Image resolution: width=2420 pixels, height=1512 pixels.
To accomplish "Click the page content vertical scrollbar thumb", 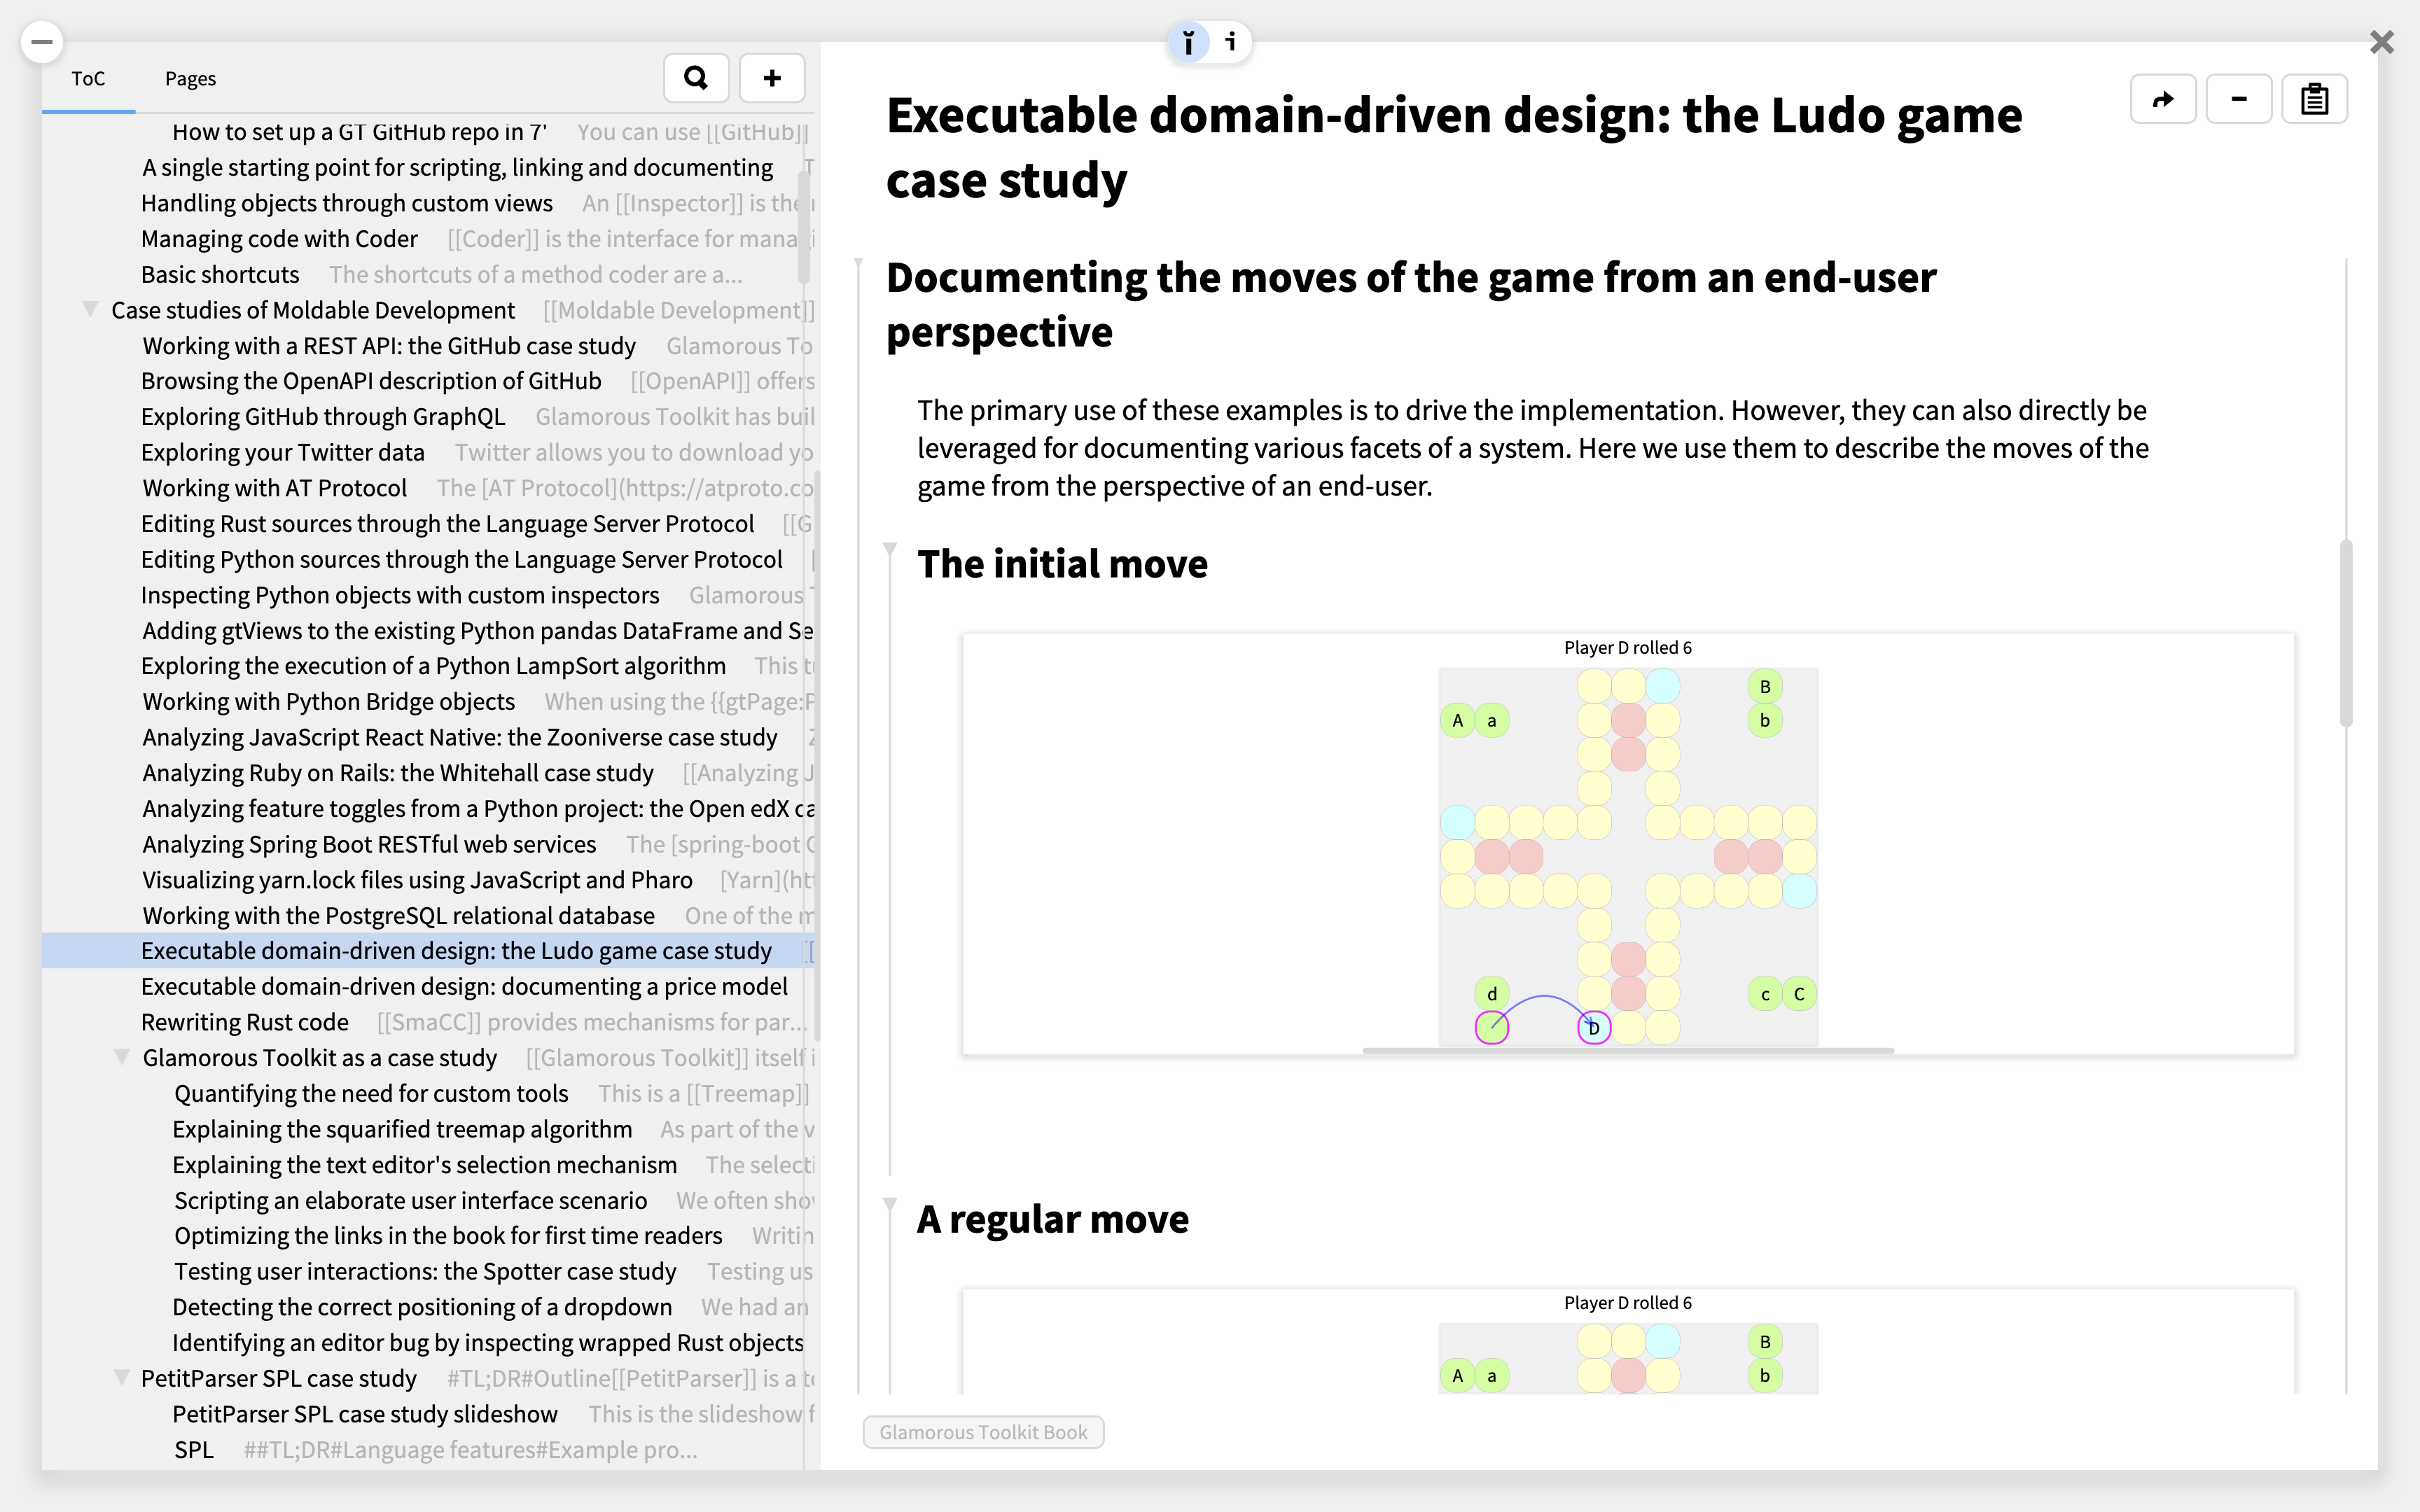I will [2346, 632].
